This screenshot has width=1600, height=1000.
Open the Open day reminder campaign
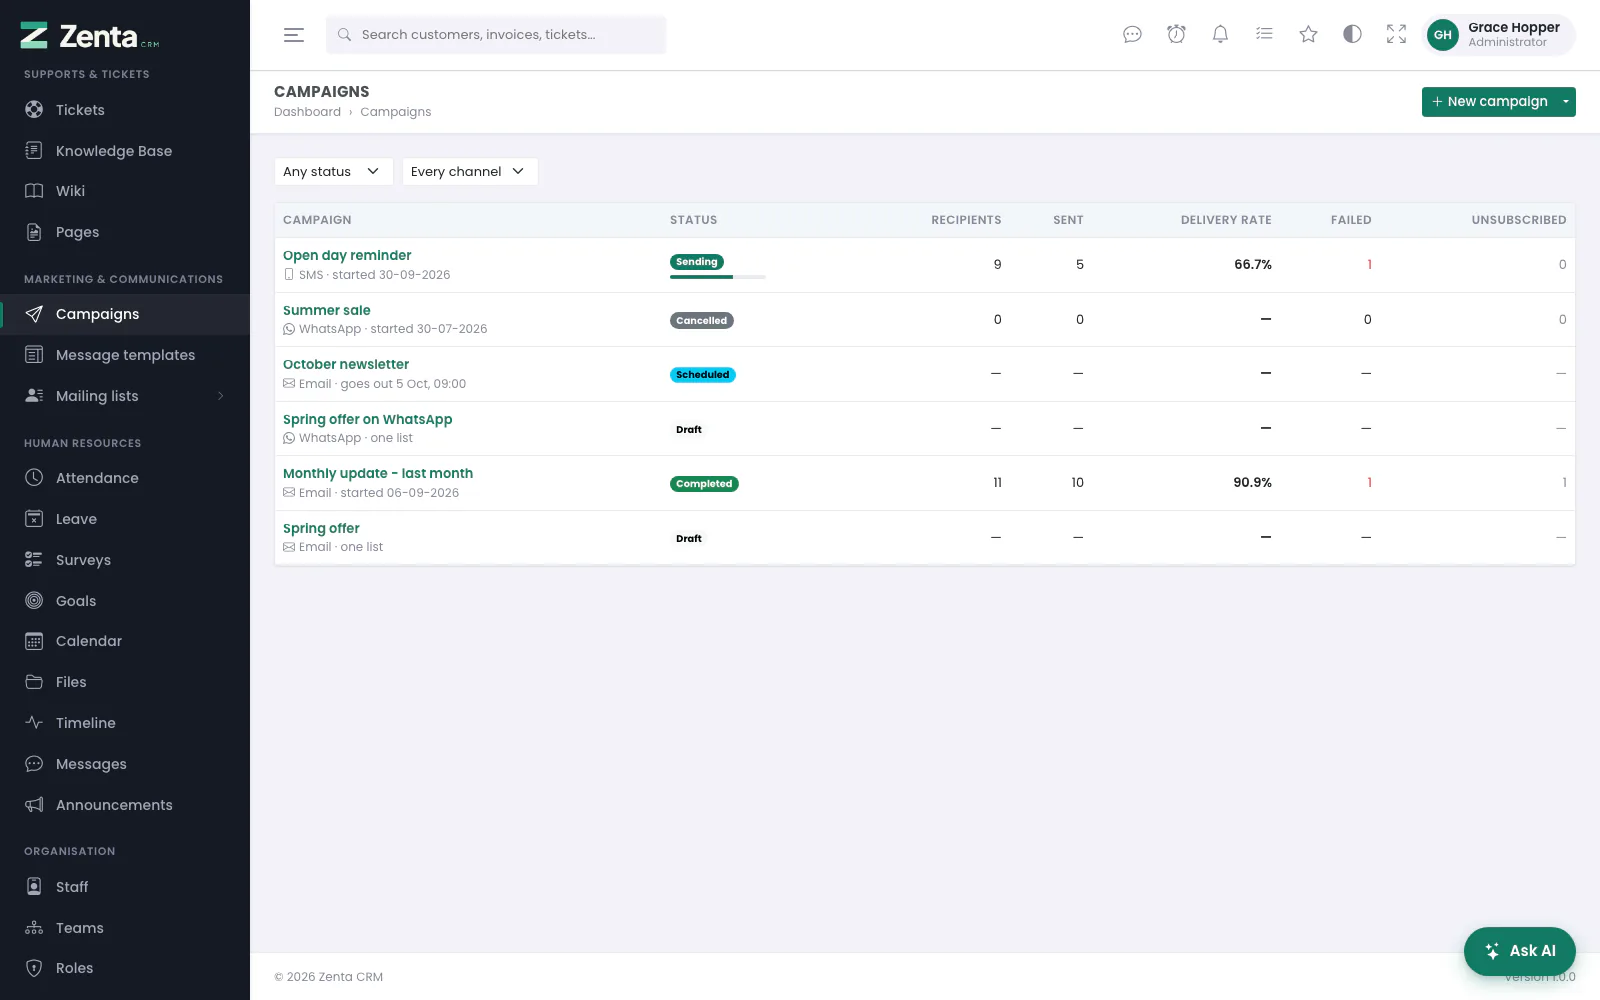[x=347, y=256]
